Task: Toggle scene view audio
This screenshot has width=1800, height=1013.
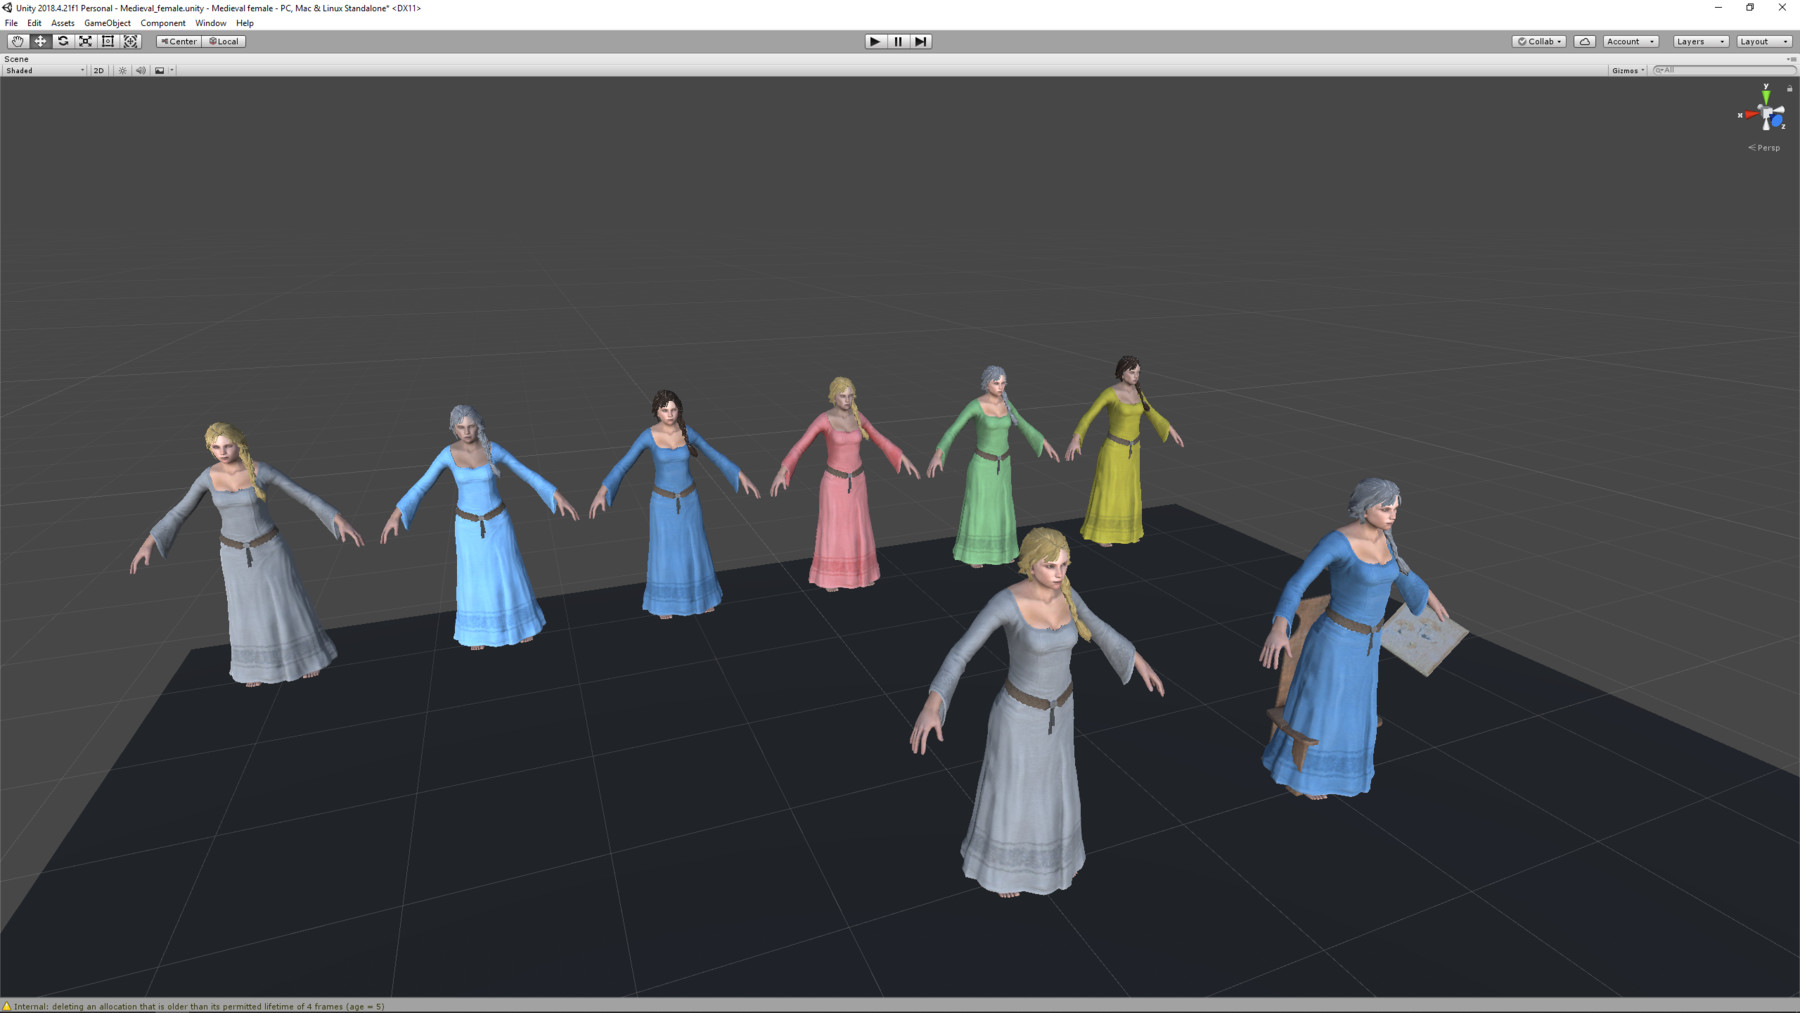Action: 140,70
